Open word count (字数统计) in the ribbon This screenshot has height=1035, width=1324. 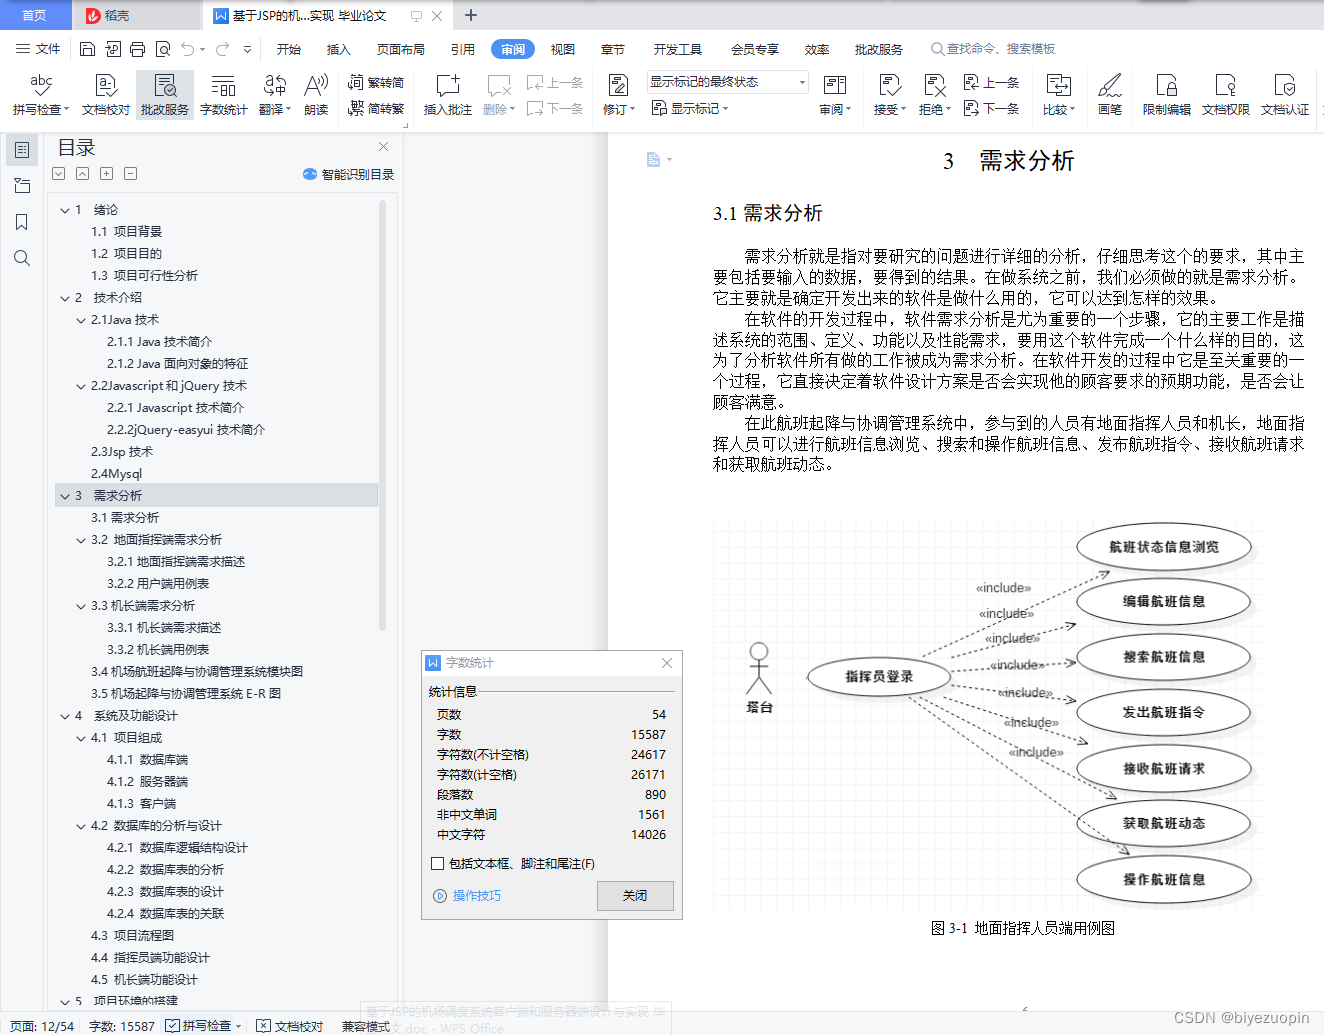point(223,95)
